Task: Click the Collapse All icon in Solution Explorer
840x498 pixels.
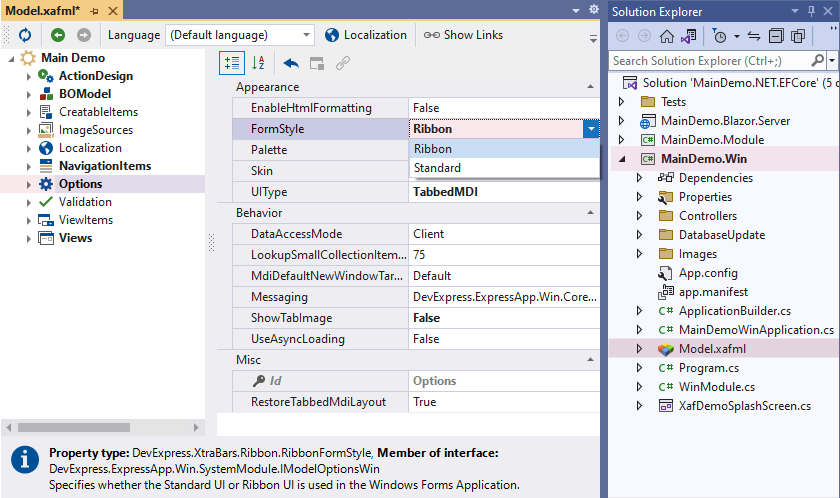Action: tap(775, 36)
